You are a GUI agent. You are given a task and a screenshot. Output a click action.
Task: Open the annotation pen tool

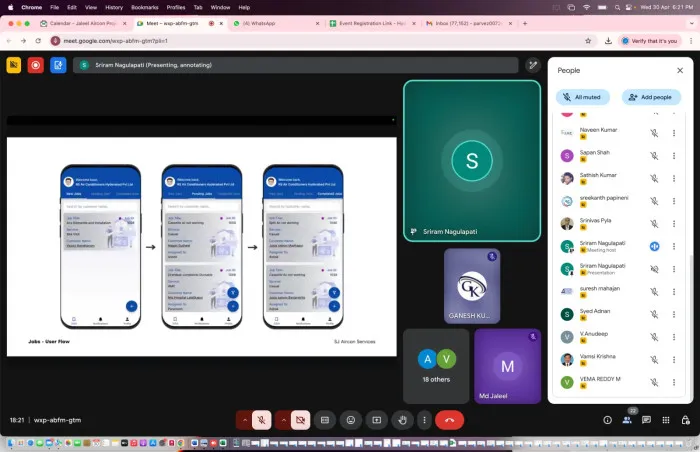534,65
